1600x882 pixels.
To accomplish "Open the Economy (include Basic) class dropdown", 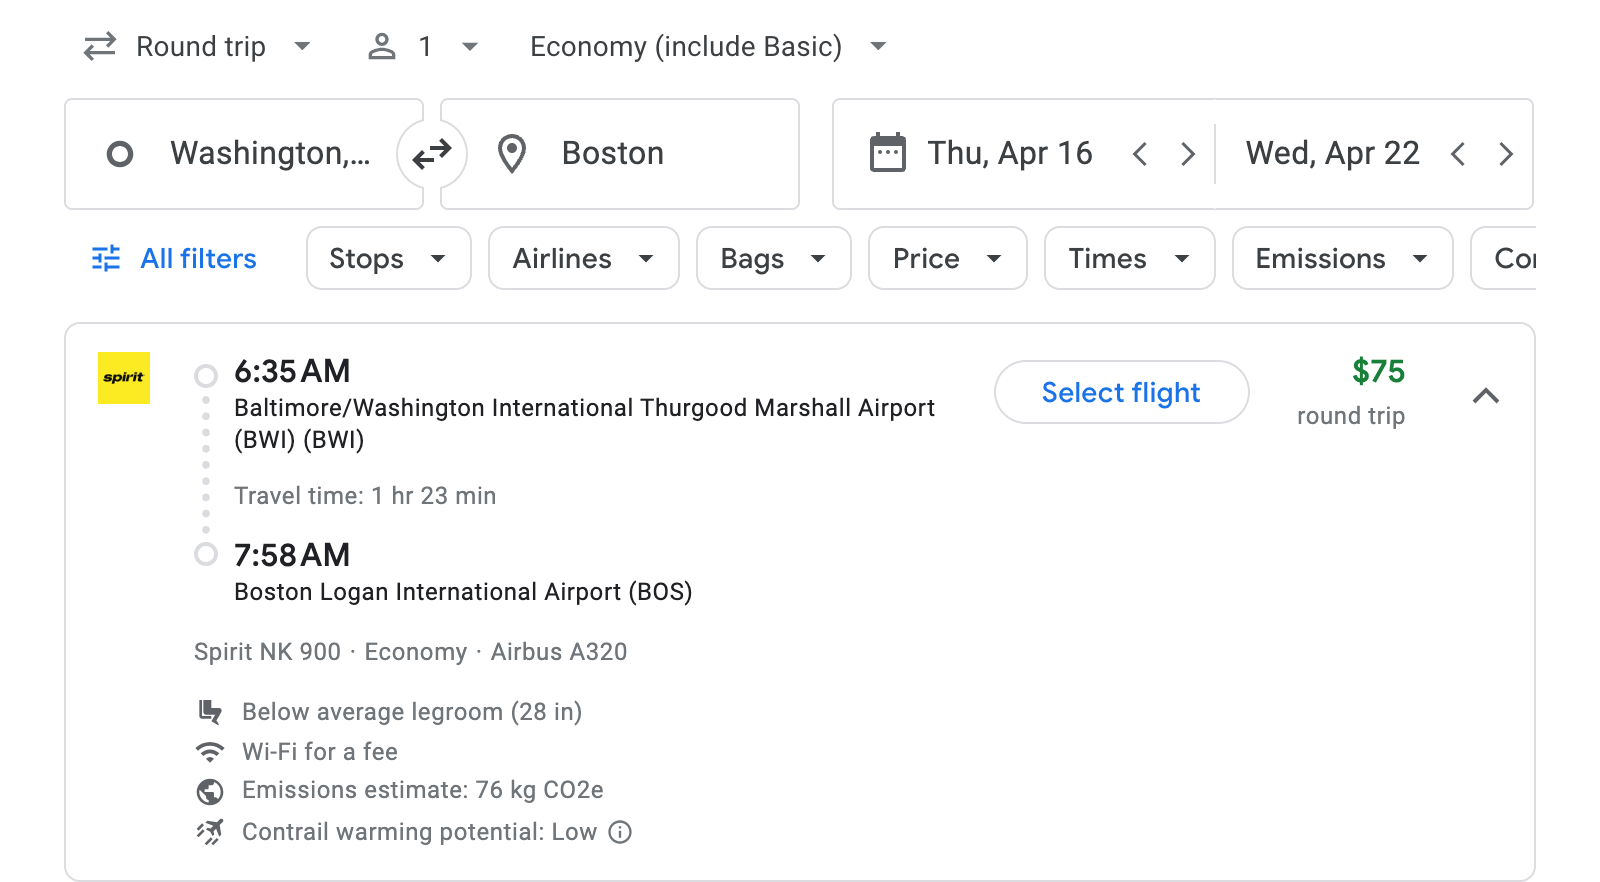I will point(709,47).
